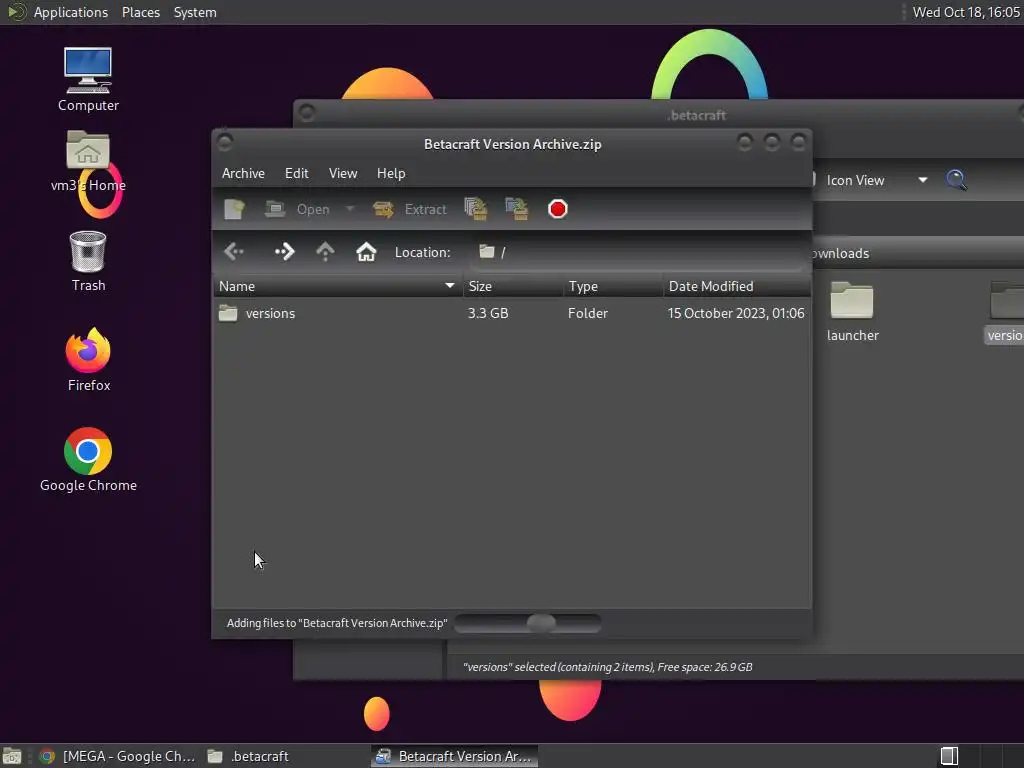Viewport: 1024px width, 768px height.
Task: Open the Edit menu
Action: point(296,173)
